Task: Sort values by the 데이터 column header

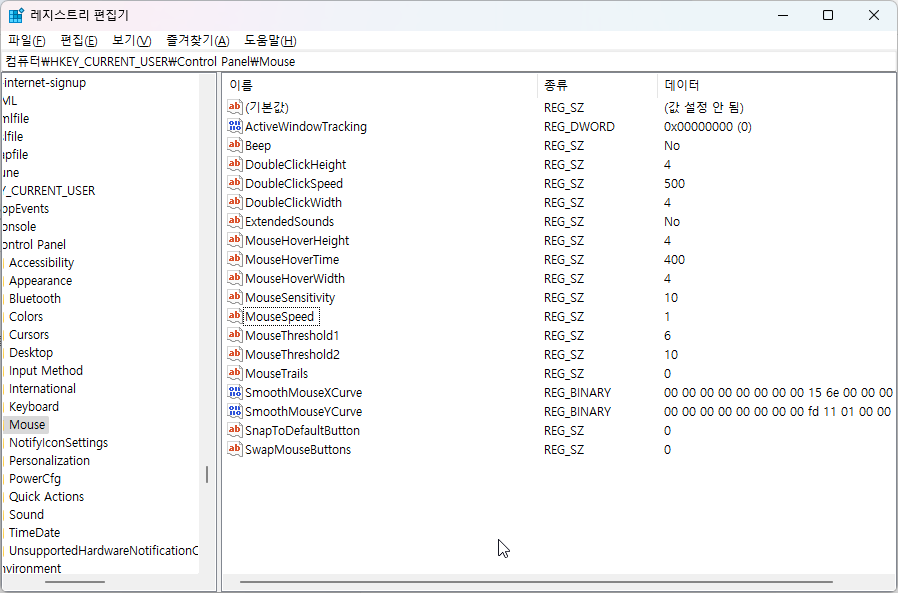Action: click(680, 85)
